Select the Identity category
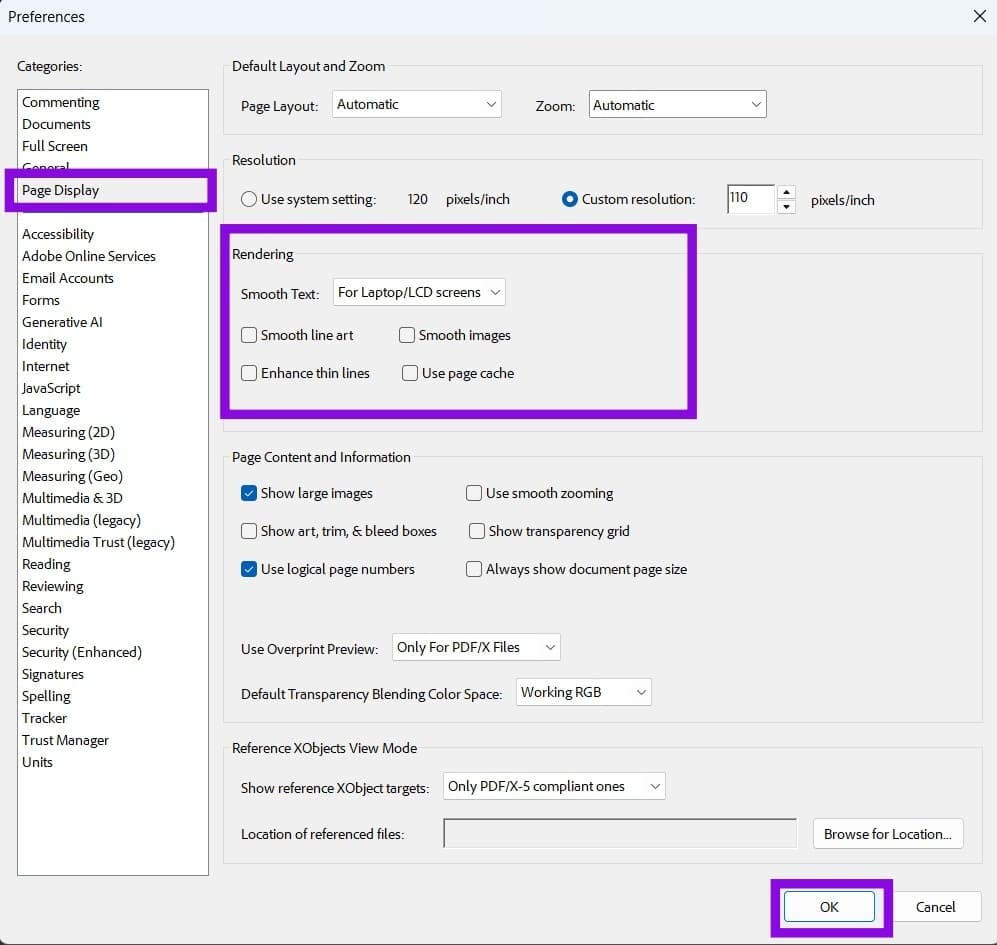 coord(45,344)
